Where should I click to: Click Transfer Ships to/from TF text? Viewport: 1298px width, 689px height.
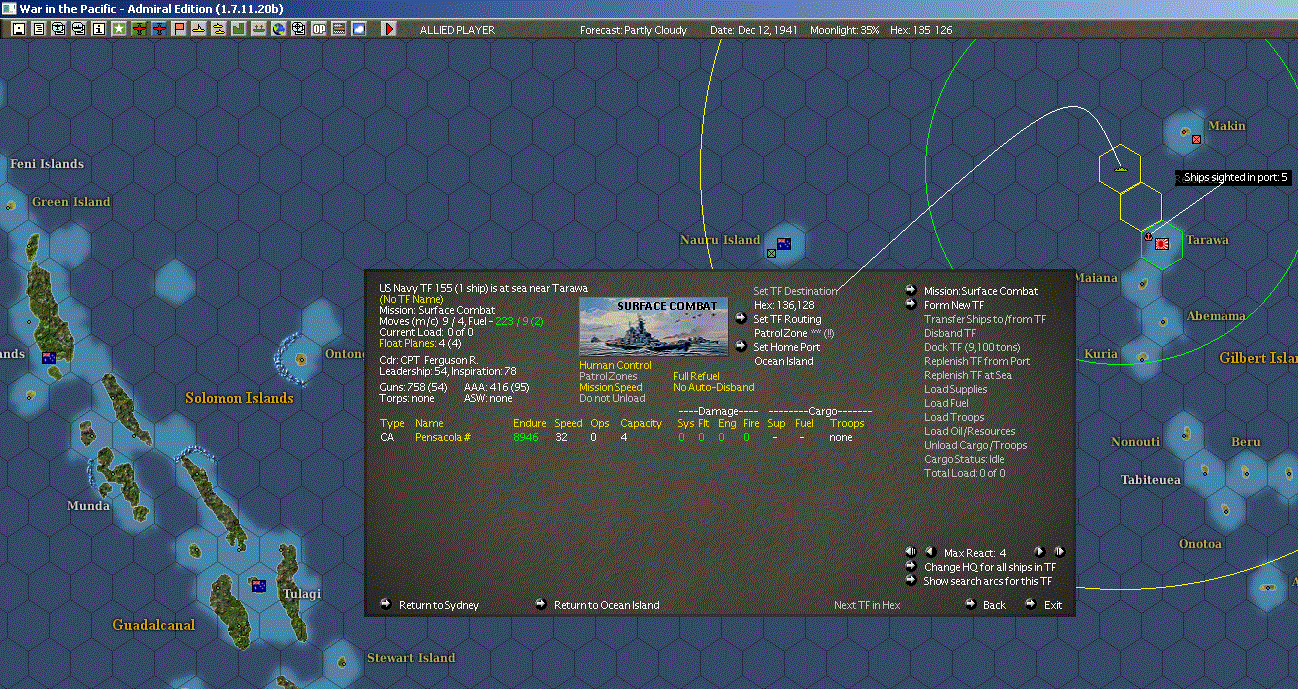[985, 319]
